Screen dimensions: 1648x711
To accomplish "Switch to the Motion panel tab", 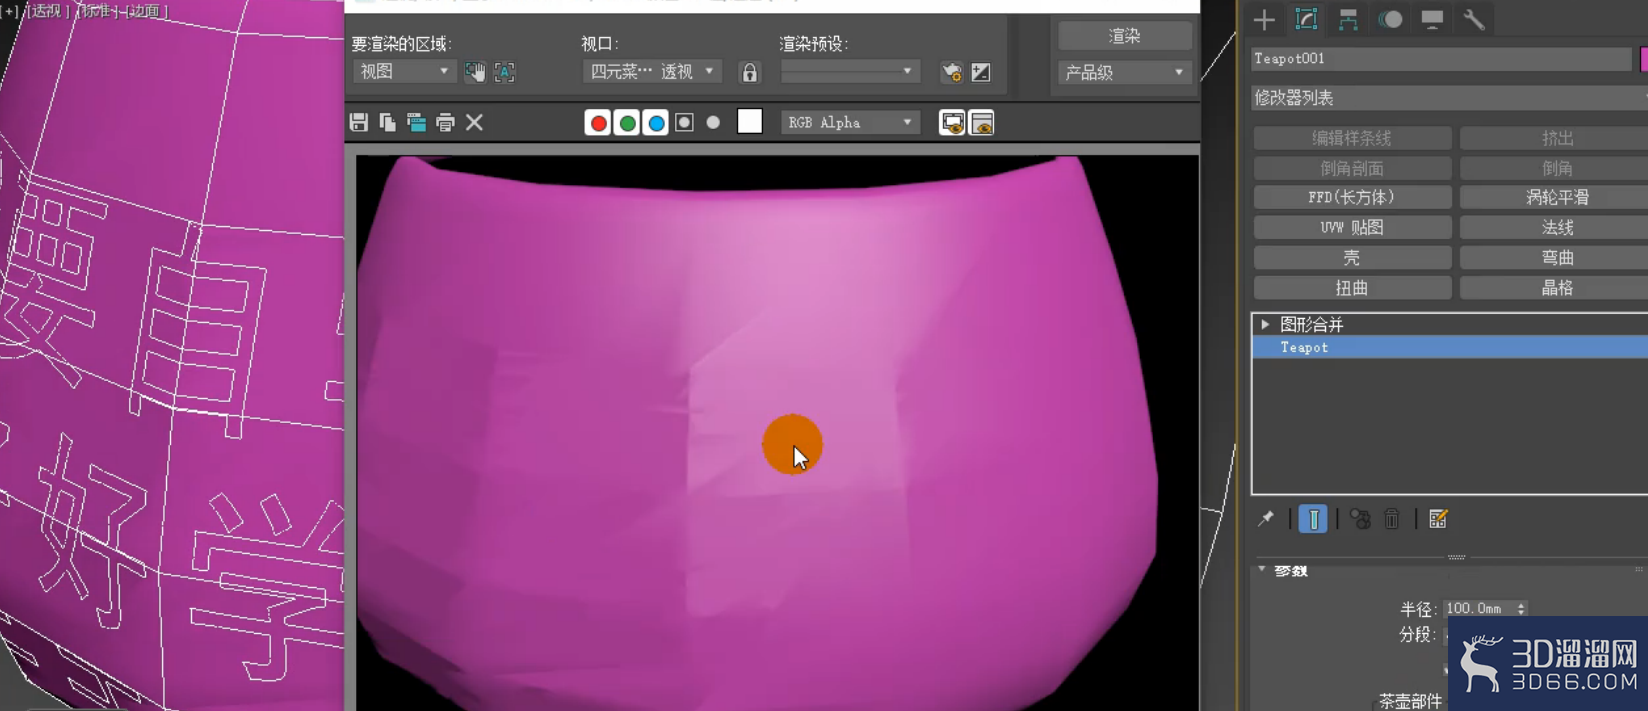I will point(1390,19).
